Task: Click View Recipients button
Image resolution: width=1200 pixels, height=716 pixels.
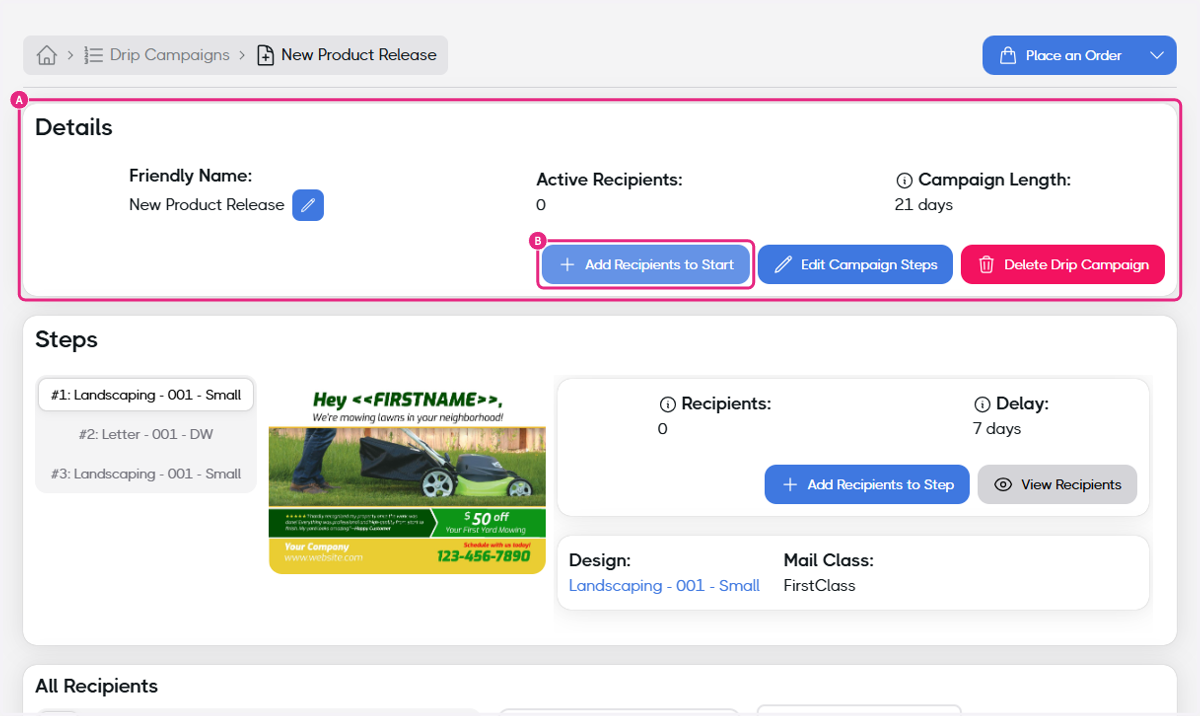Action: 1057,484
